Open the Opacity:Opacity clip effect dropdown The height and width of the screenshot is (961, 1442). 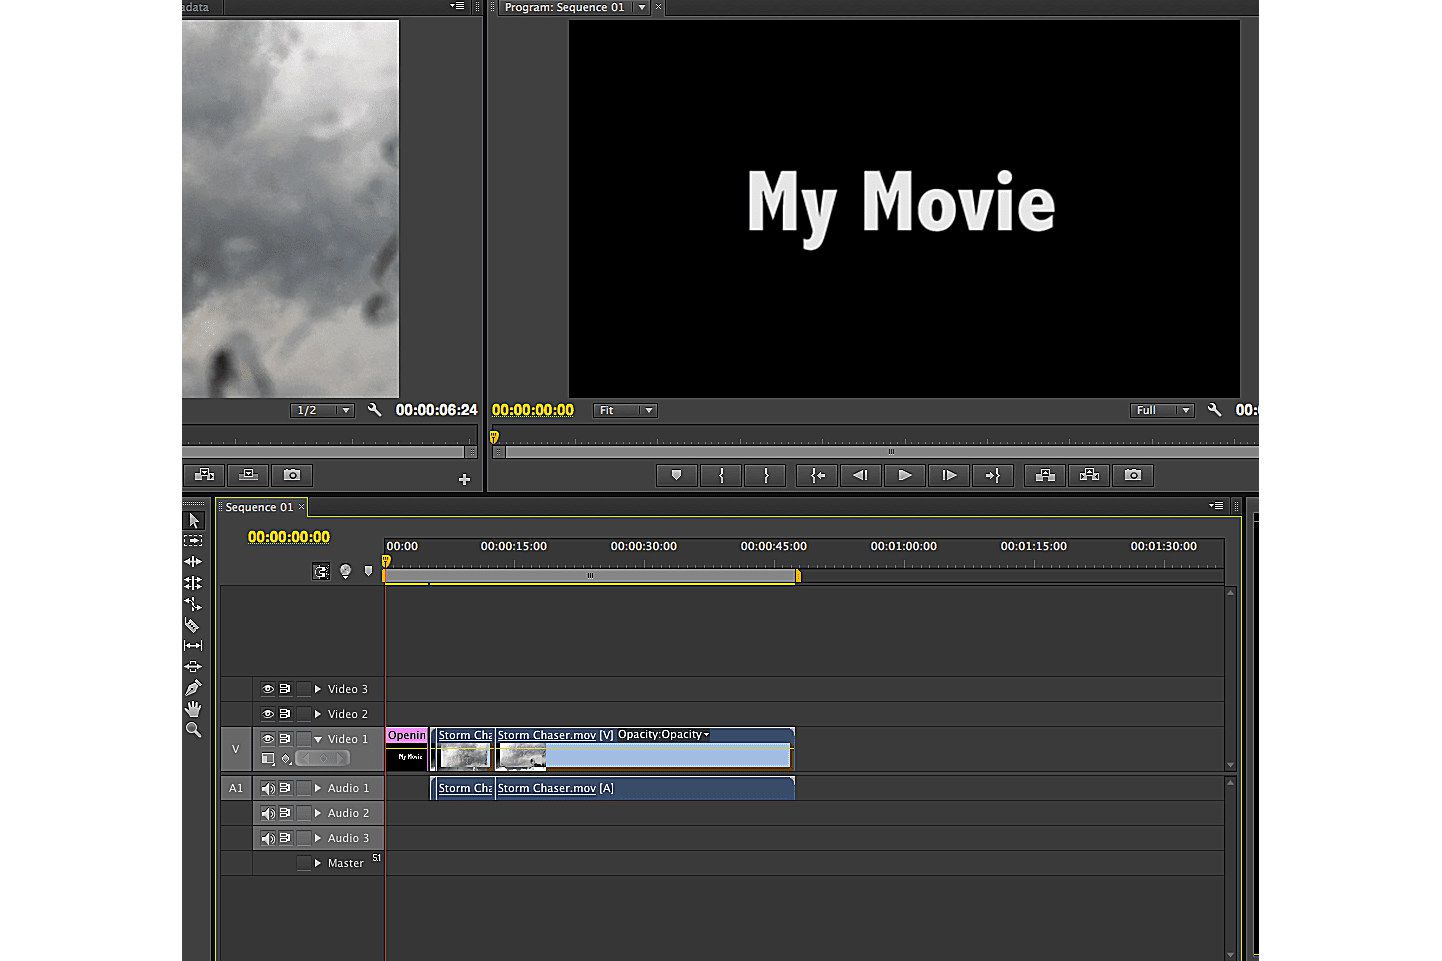click(663, 734)
